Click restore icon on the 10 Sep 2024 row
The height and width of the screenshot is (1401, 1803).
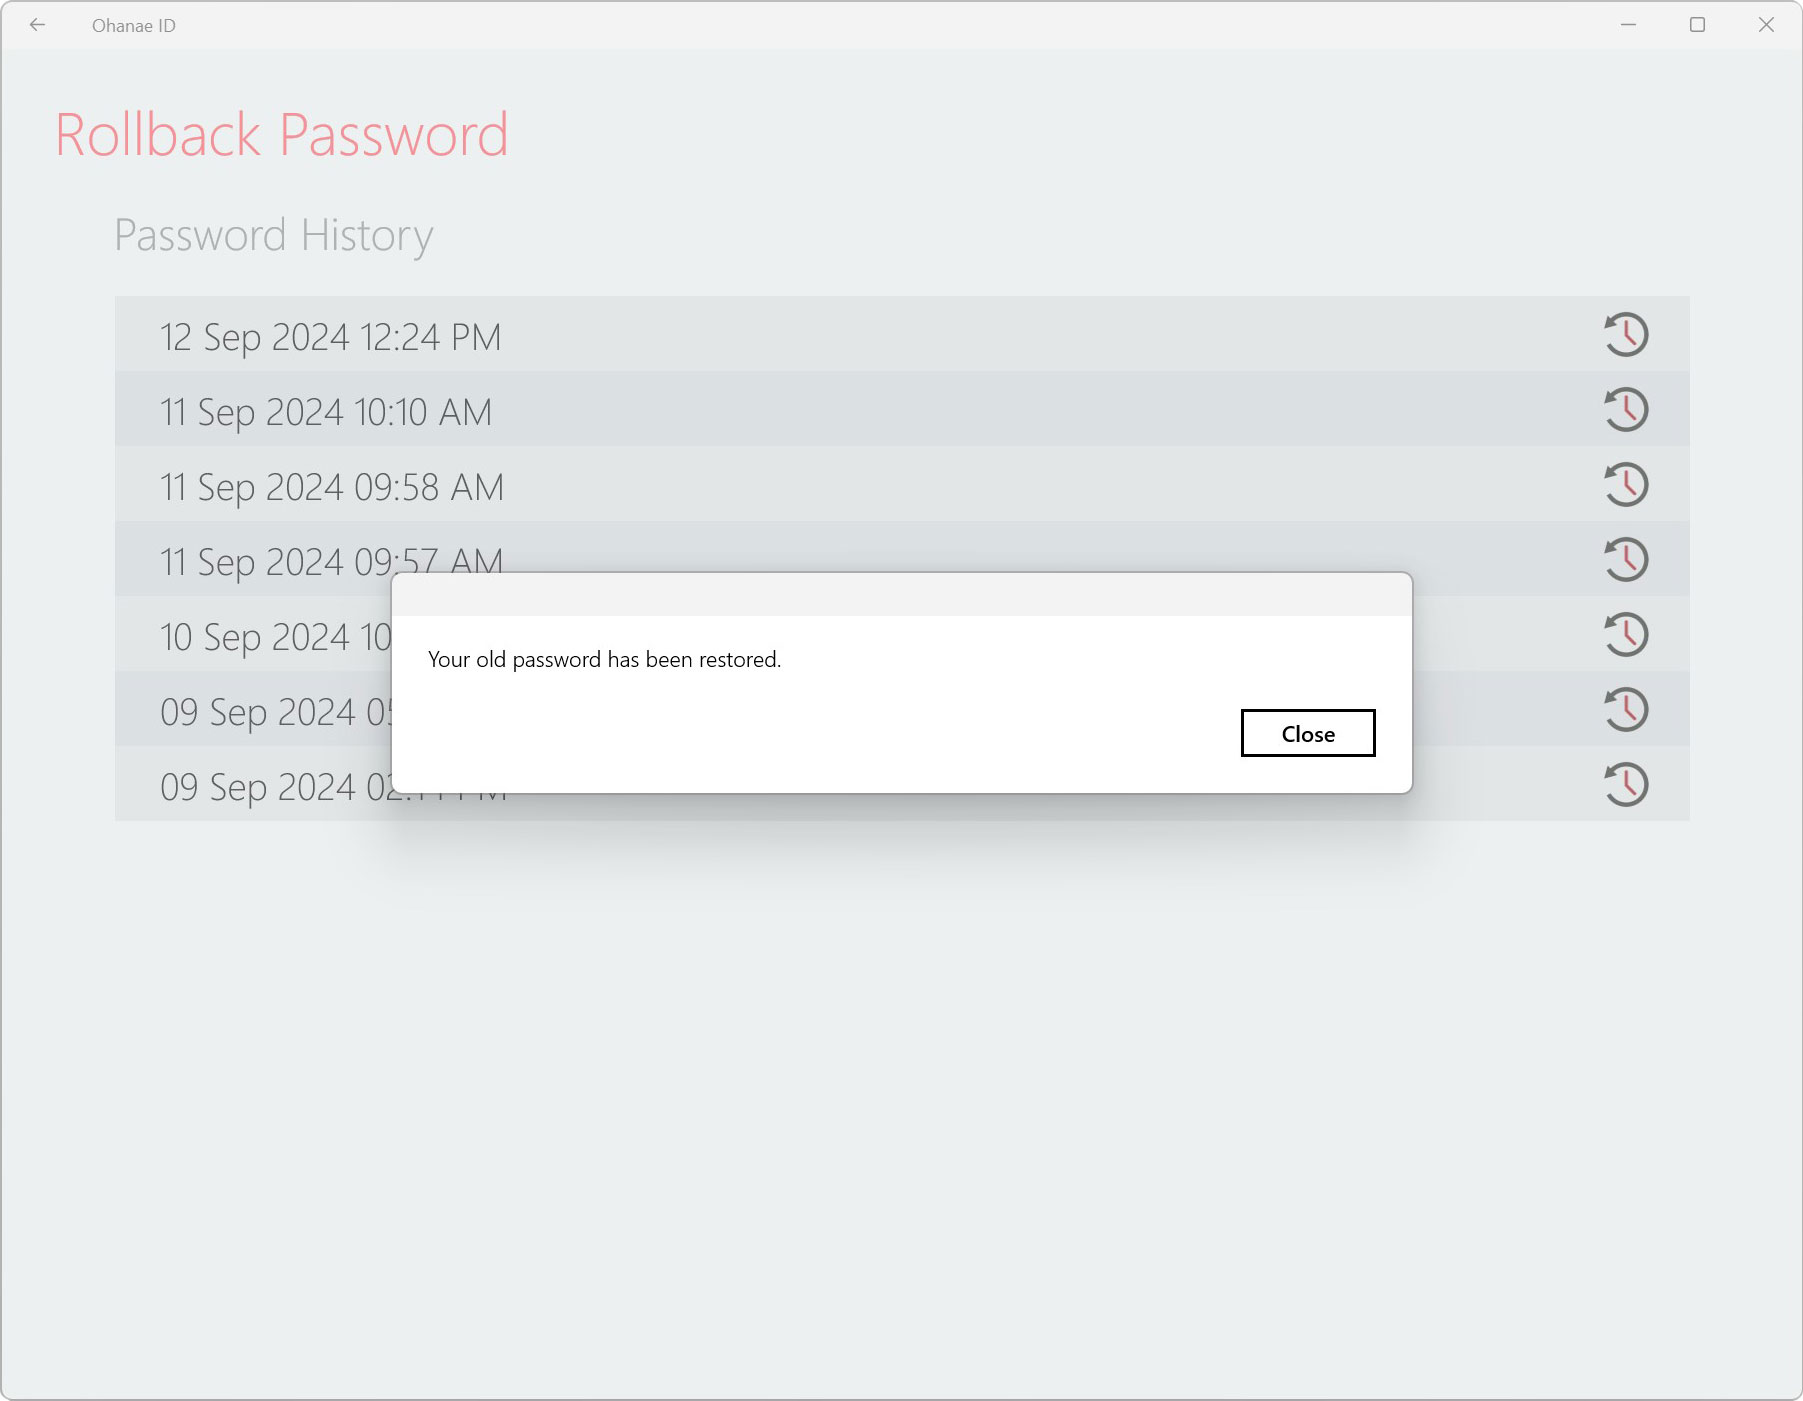pos(1626,634)
